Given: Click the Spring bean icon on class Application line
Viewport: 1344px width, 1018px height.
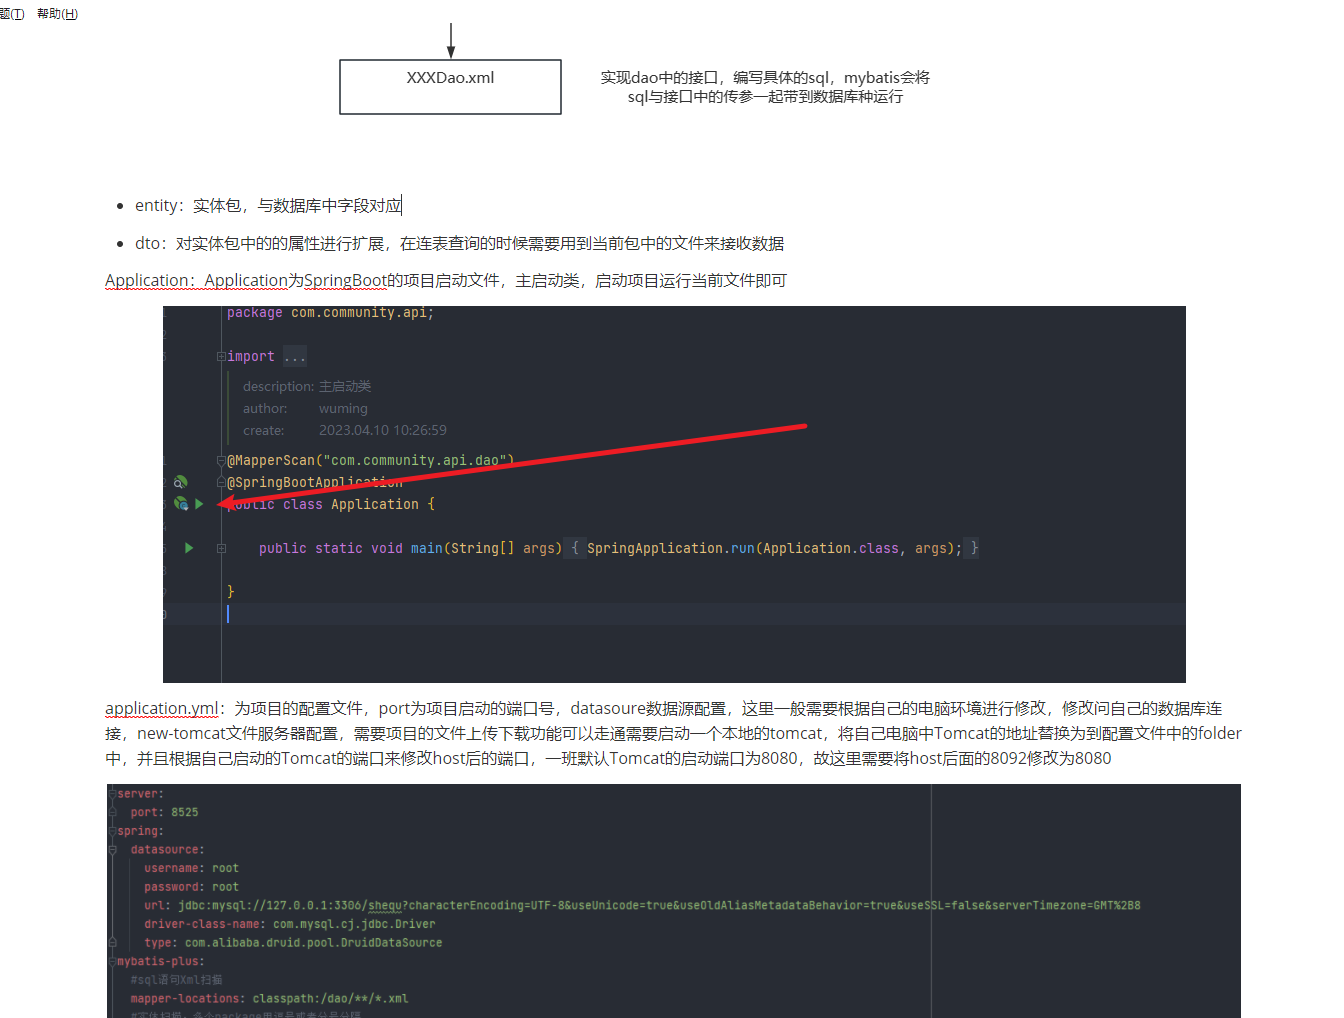Looking at the screenshot, I should click(181, 504).
